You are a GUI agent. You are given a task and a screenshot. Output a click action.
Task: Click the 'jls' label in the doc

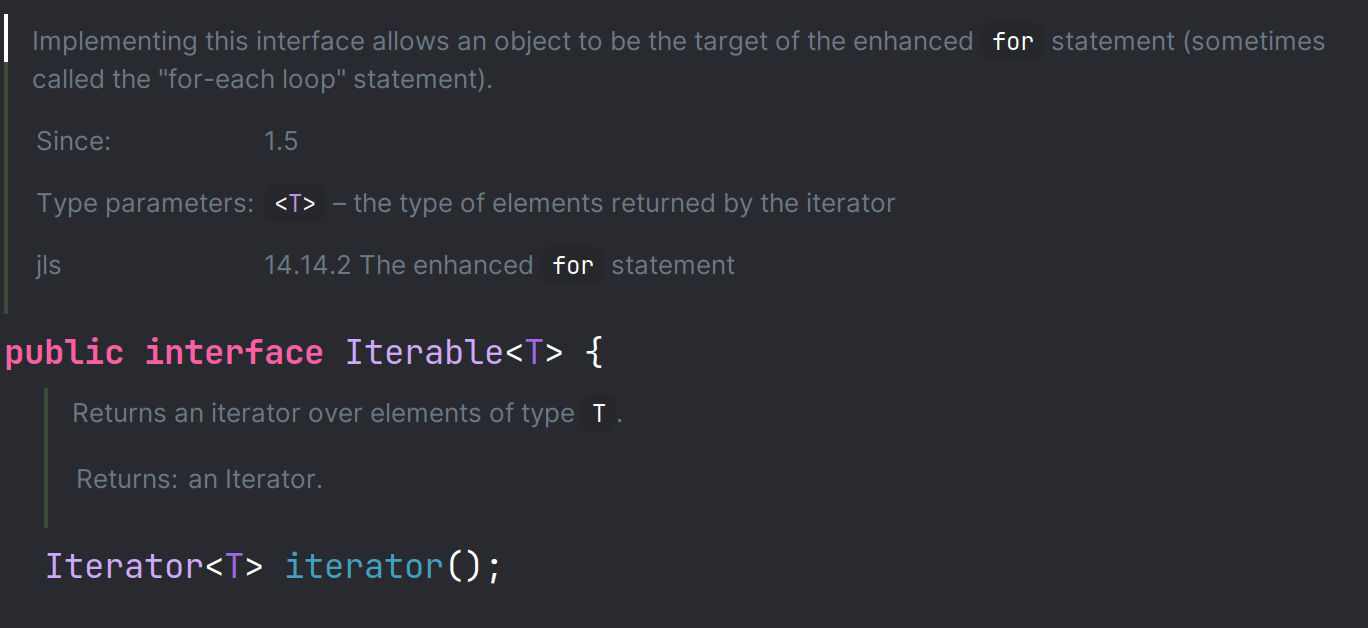point(49,265)
